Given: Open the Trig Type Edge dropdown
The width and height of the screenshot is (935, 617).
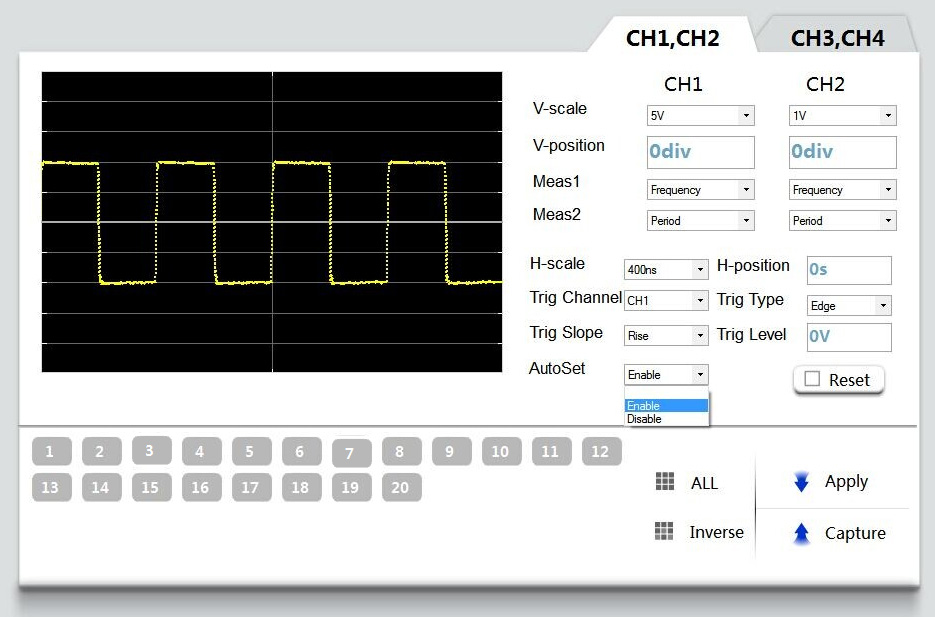Looking at the screenshot, I should pyautogui.click(x=849, y=305).
